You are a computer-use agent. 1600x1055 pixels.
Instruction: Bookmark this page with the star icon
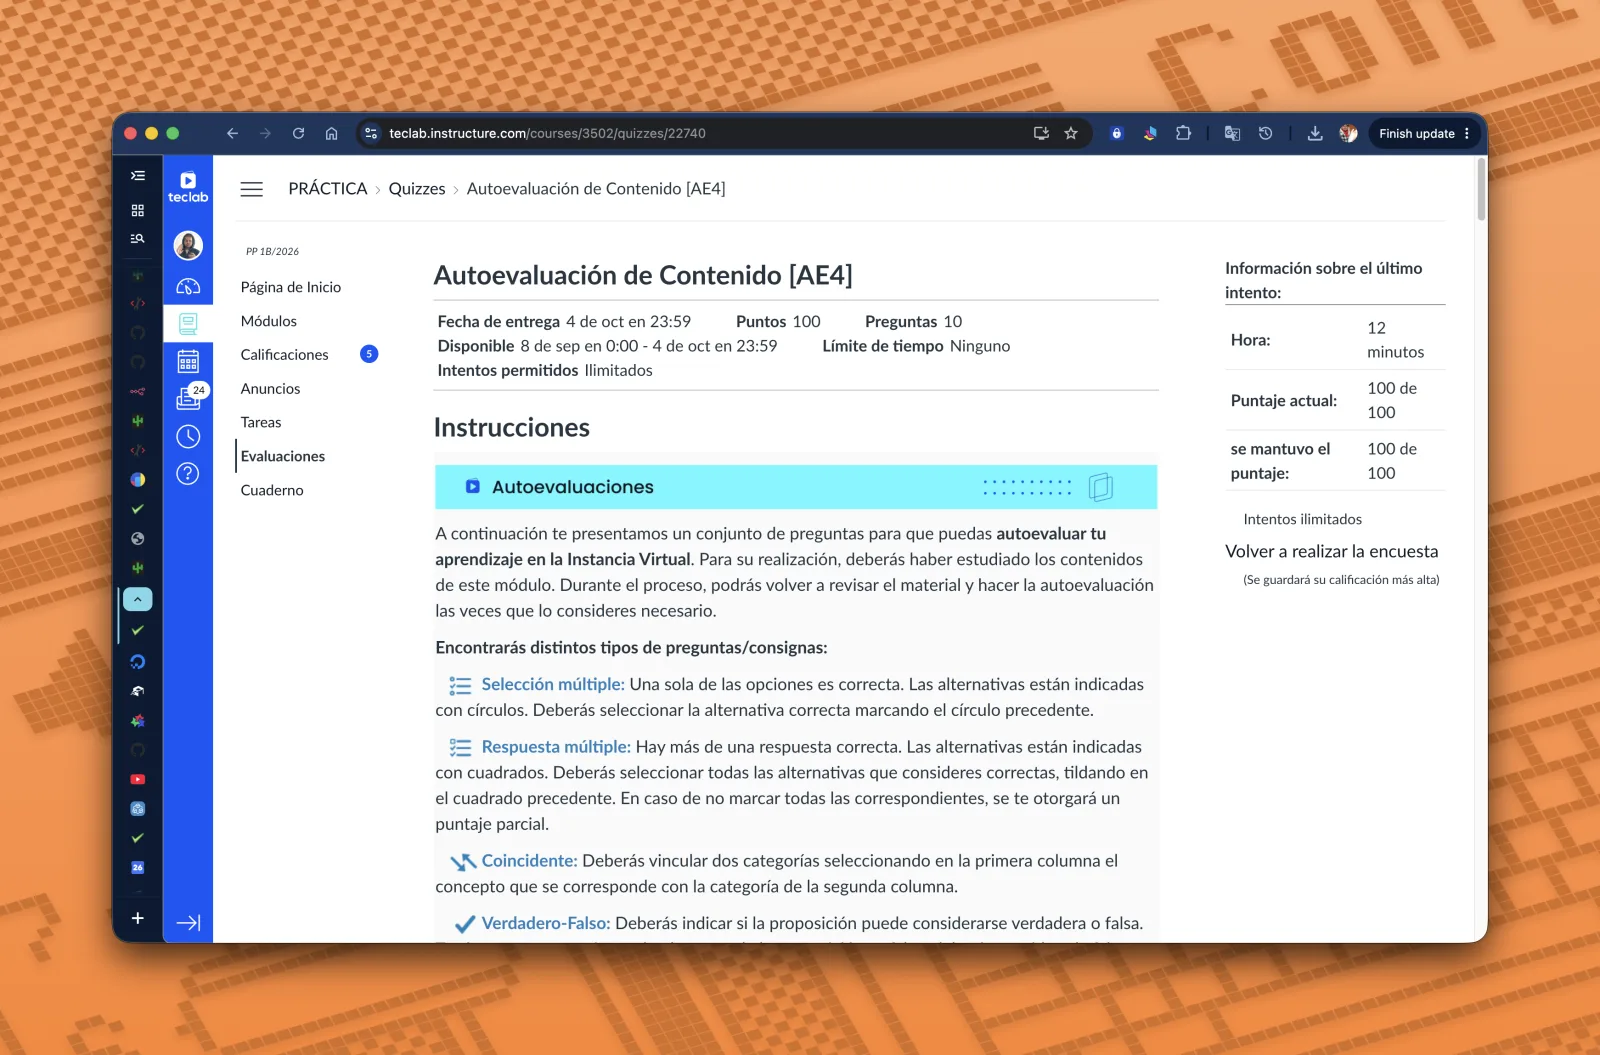coord(1071,133)
